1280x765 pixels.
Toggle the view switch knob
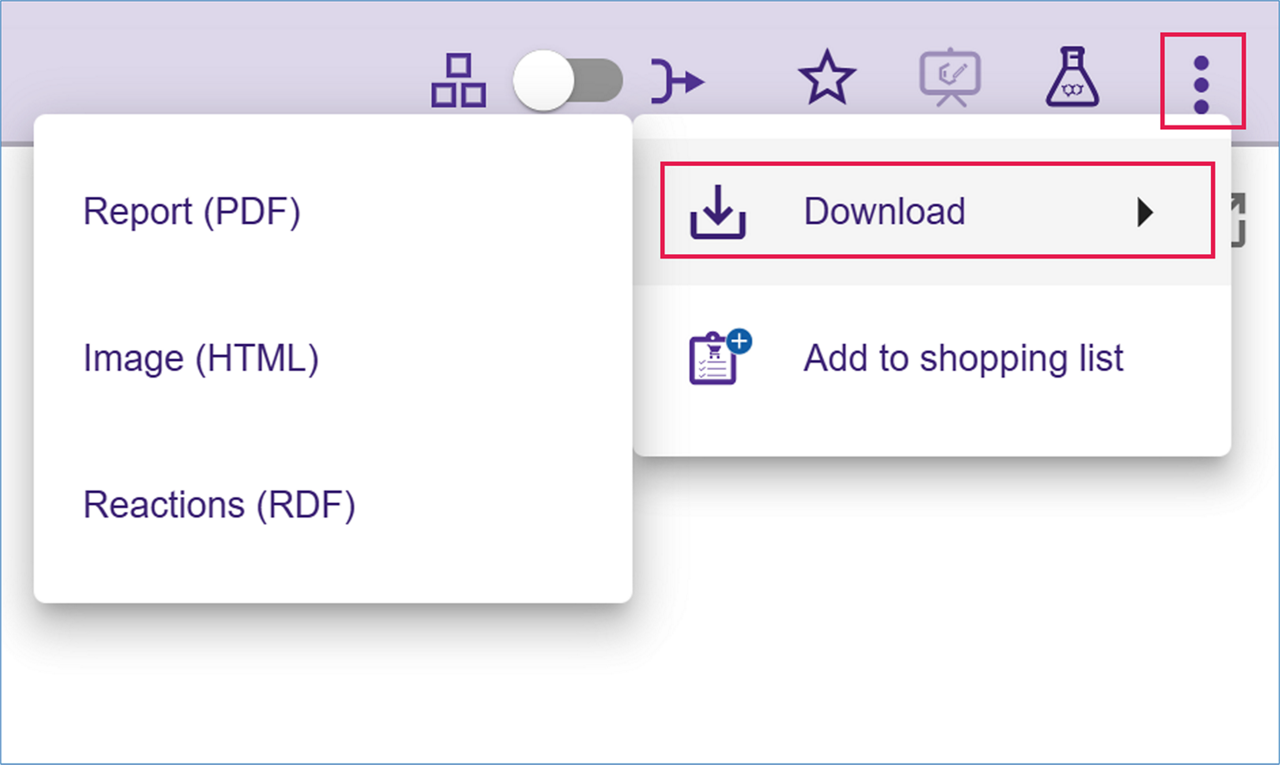[x=543, y=81]
